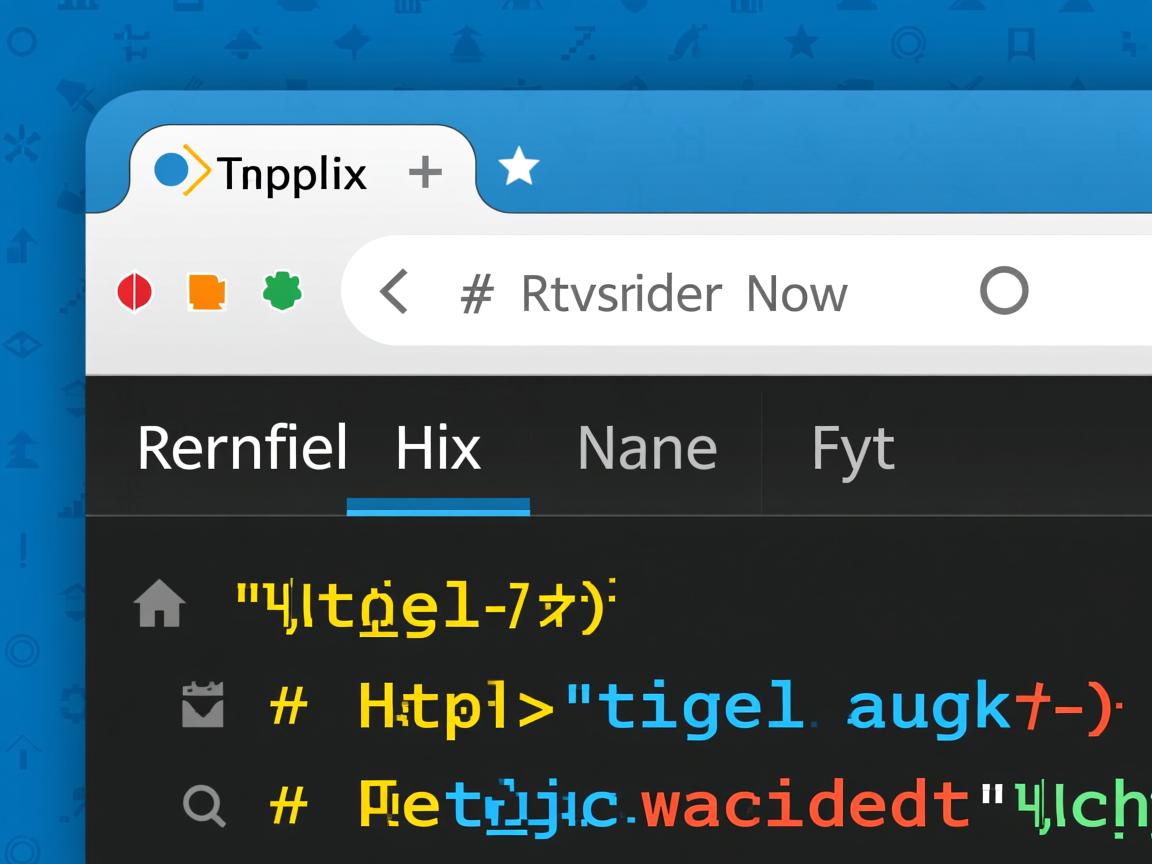Switch to the Rernfiel tab
The height and width of the screenshot is (864, 1152).
[242, 447]
